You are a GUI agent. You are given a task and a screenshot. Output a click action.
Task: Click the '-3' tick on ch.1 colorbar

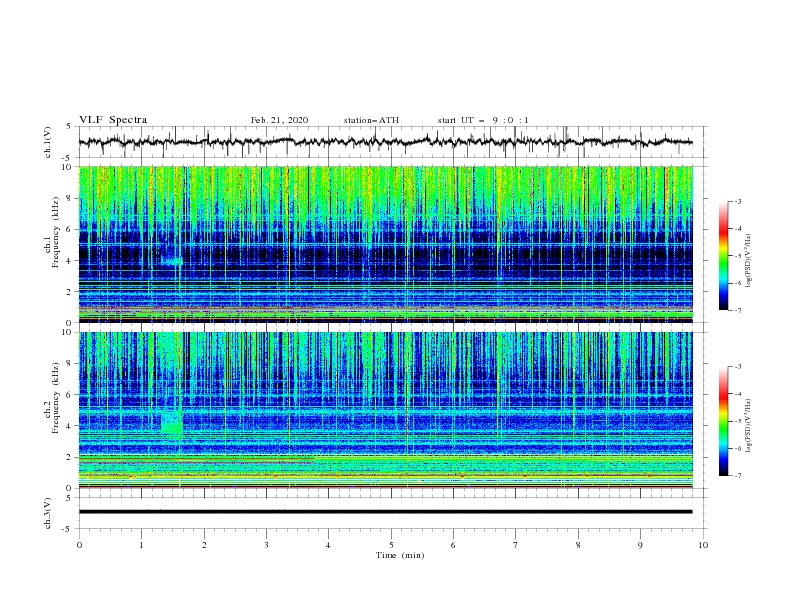coord(738,201)
